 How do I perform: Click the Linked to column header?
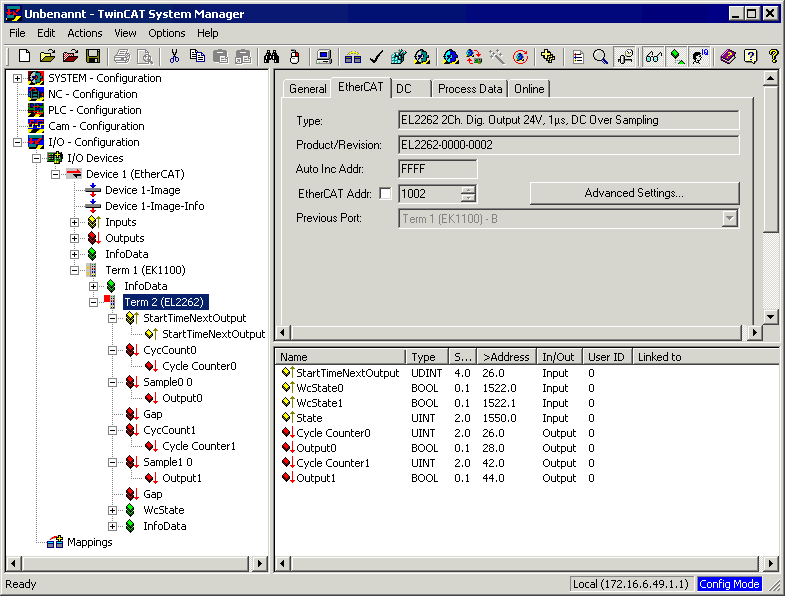[x=706, y=357]
